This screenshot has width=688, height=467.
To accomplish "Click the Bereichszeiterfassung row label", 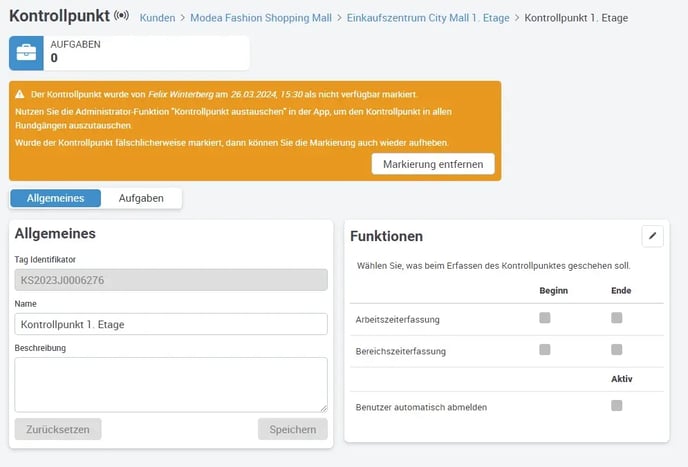I will (401, 352).
